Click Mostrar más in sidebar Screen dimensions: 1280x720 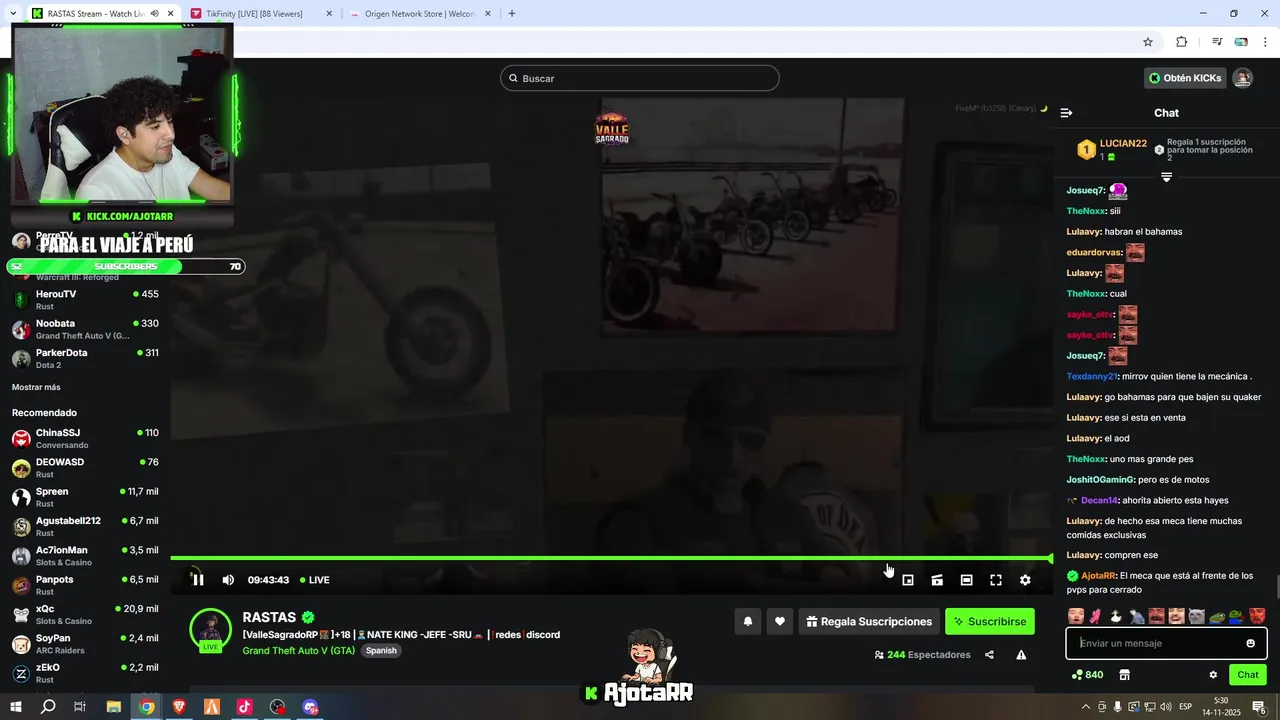(36, 387)
